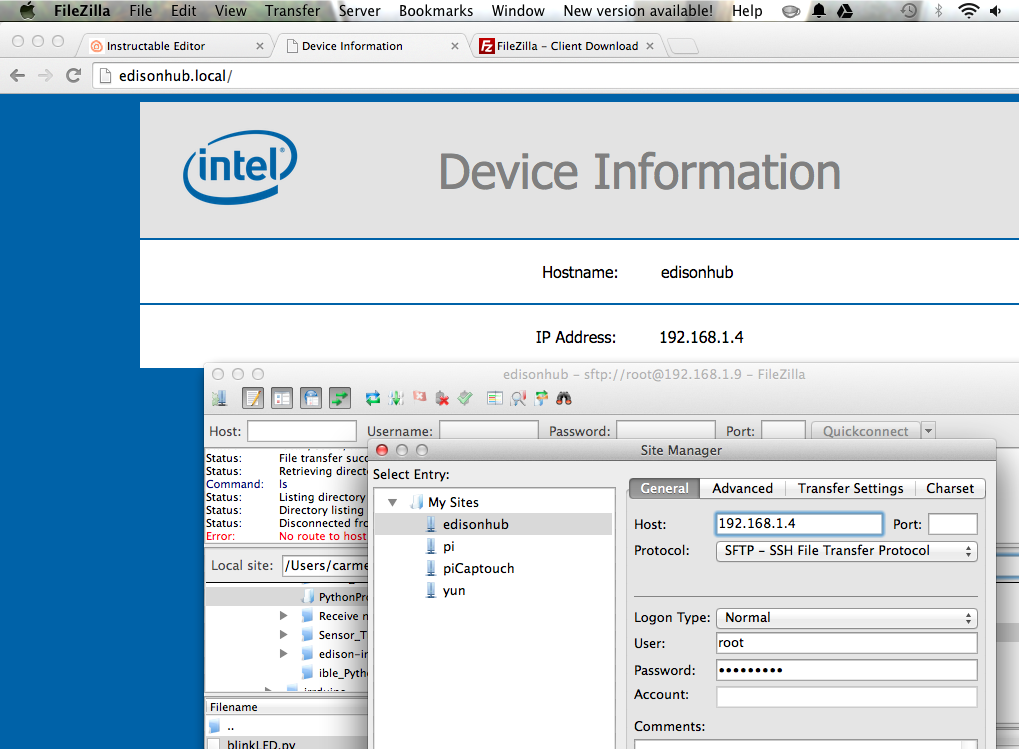Open the Apple menu
Viewport: 1019px width, 749px height.
(x=27, y=10)
